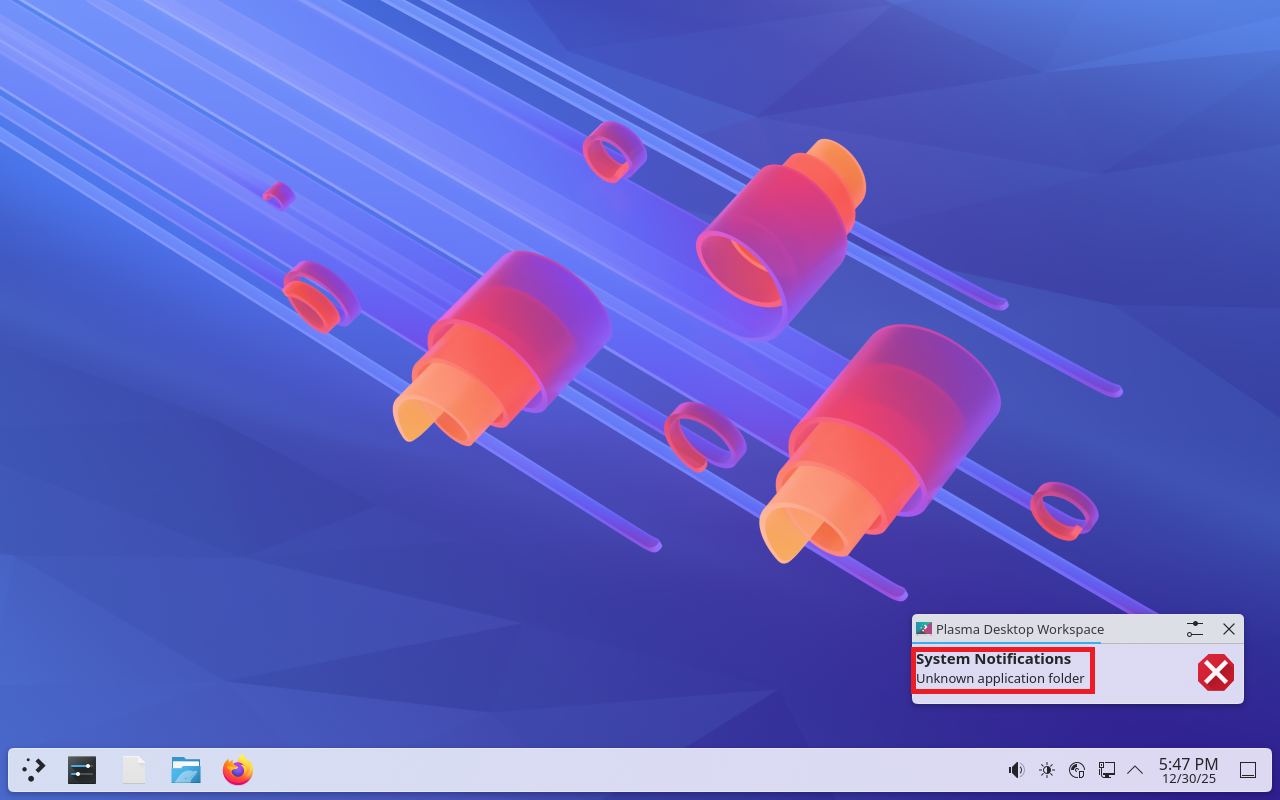Open the network connections tray icon

point(1107,770)
